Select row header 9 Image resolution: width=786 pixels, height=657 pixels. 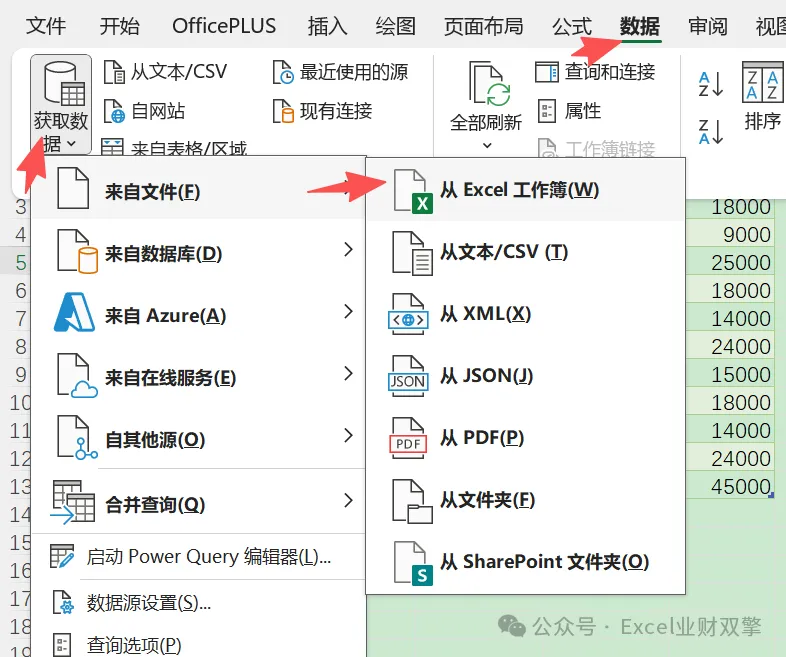[x=16, y=374]
